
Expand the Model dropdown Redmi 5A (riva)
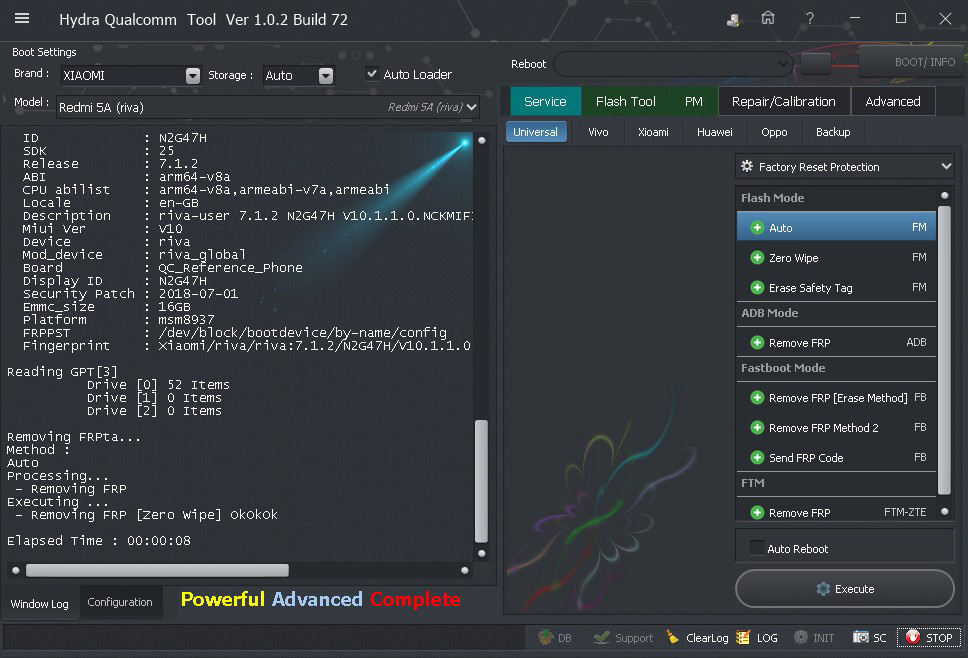(472, 107)
